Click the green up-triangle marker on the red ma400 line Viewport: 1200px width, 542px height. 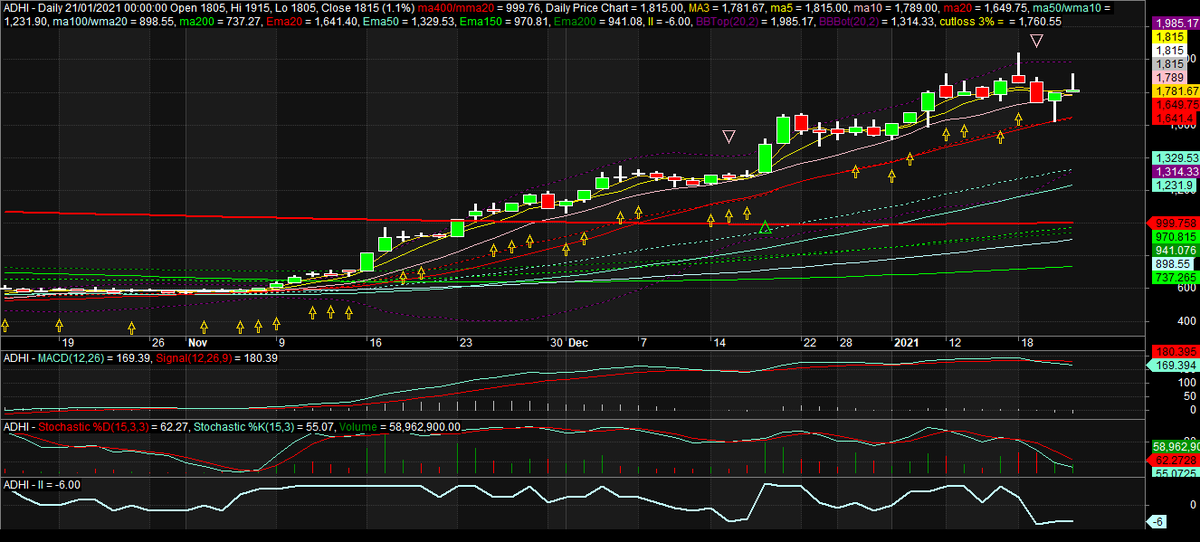point(765,228)
